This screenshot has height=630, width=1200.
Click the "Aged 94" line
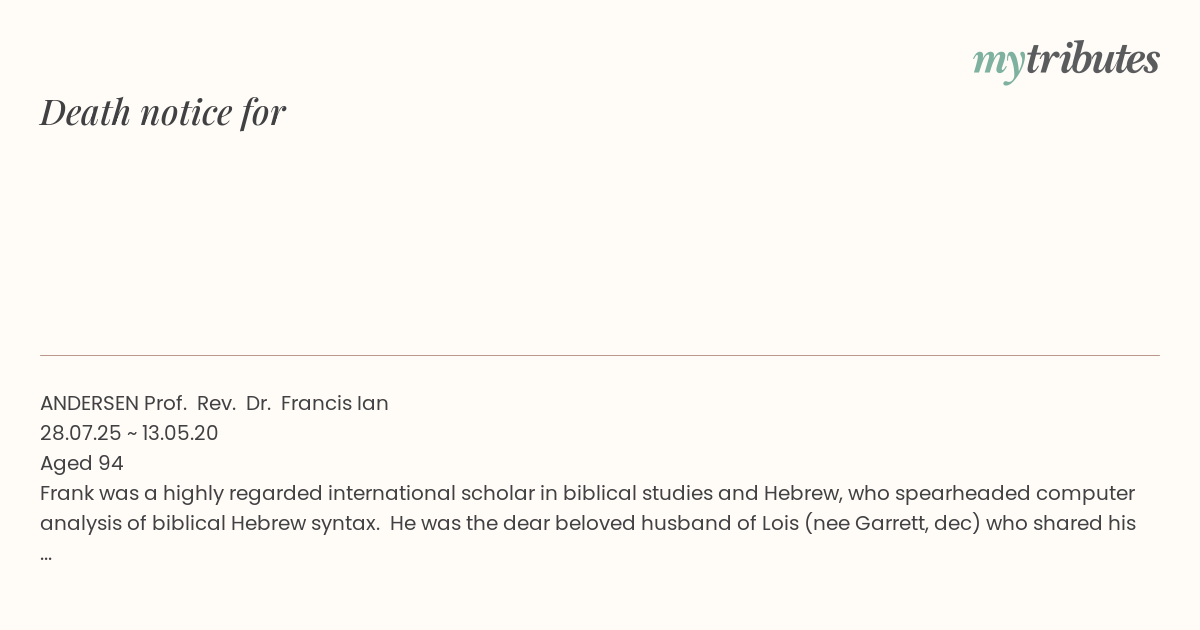click(x=82, y=463)
